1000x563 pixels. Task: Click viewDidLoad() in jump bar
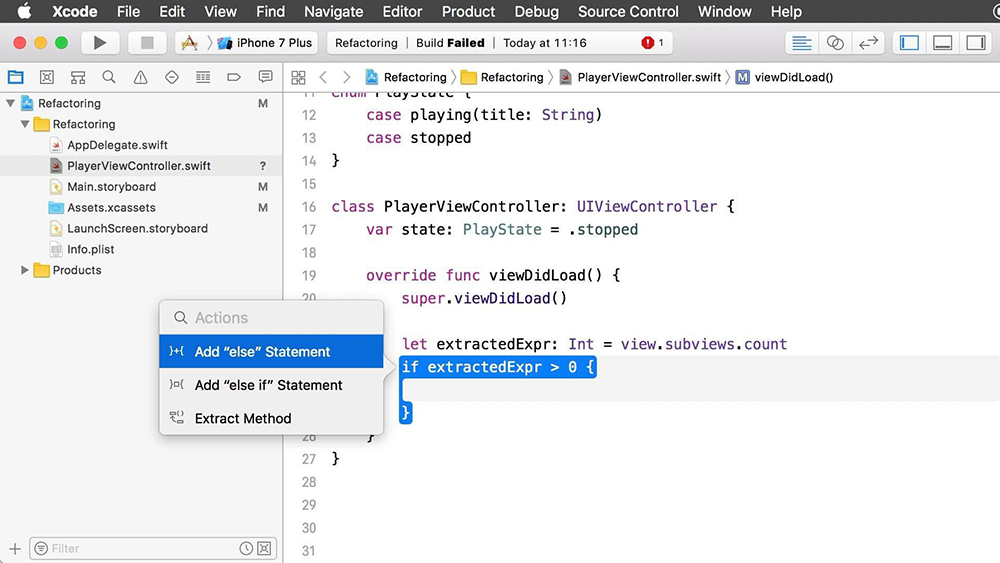(784, 77)
